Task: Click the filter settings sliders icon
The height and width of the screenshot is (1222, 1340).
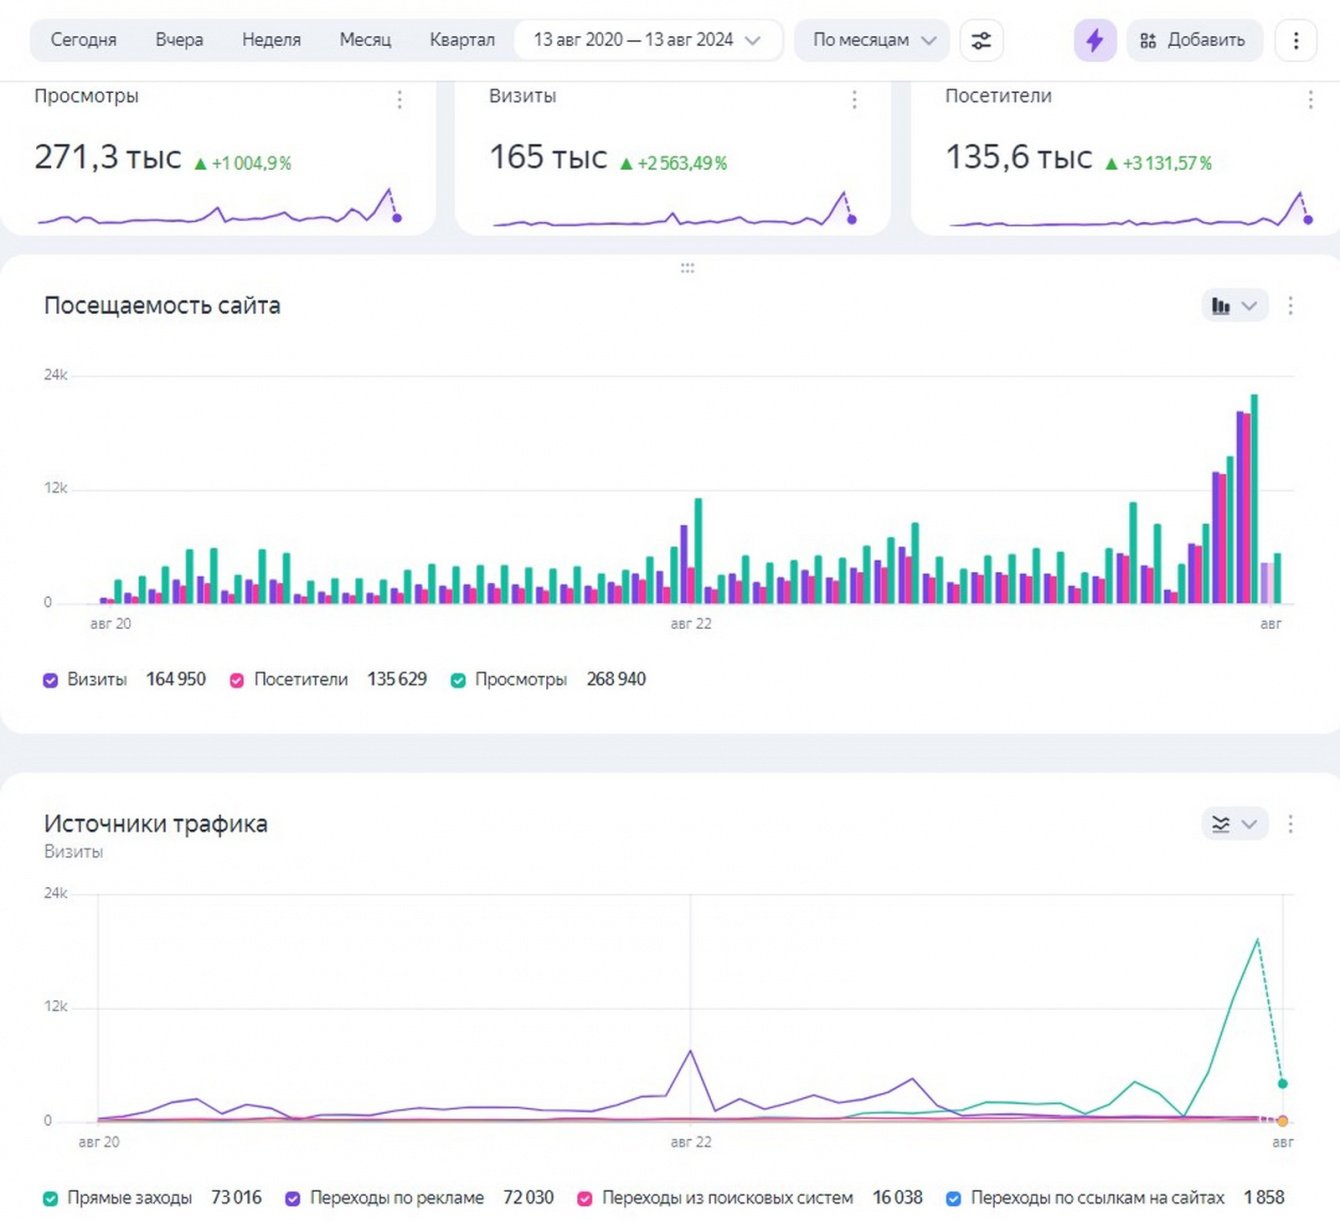Action: click(981, 41)
